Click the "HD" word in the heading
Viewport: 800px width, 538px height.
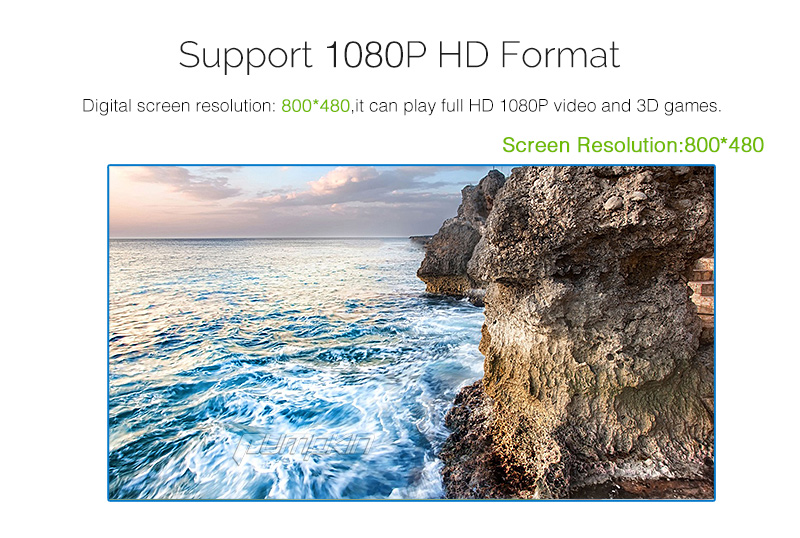(x=463, y=54)
